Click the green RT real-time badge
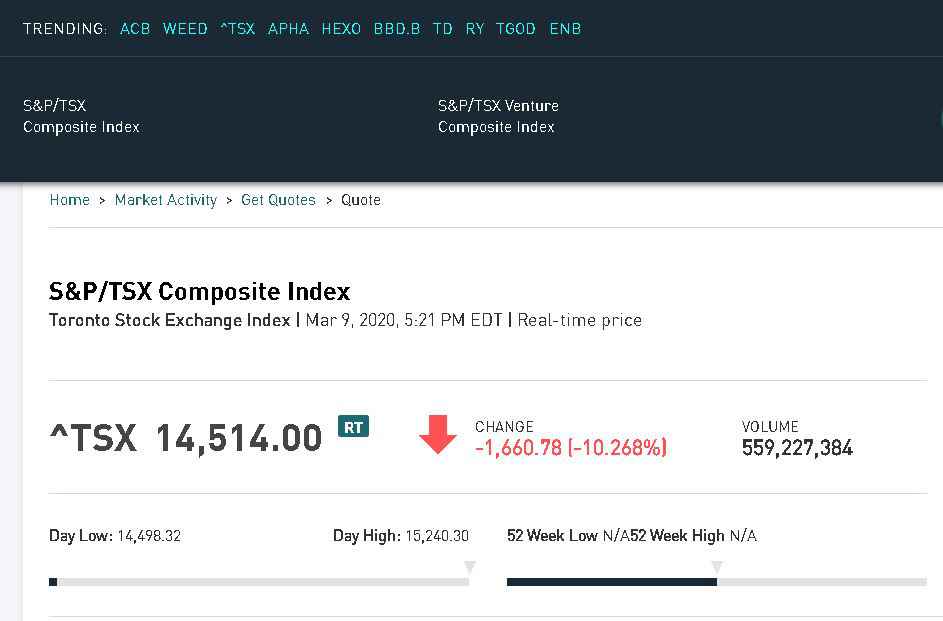This screenshot has height=621, width=943. [x=353, y=427]
